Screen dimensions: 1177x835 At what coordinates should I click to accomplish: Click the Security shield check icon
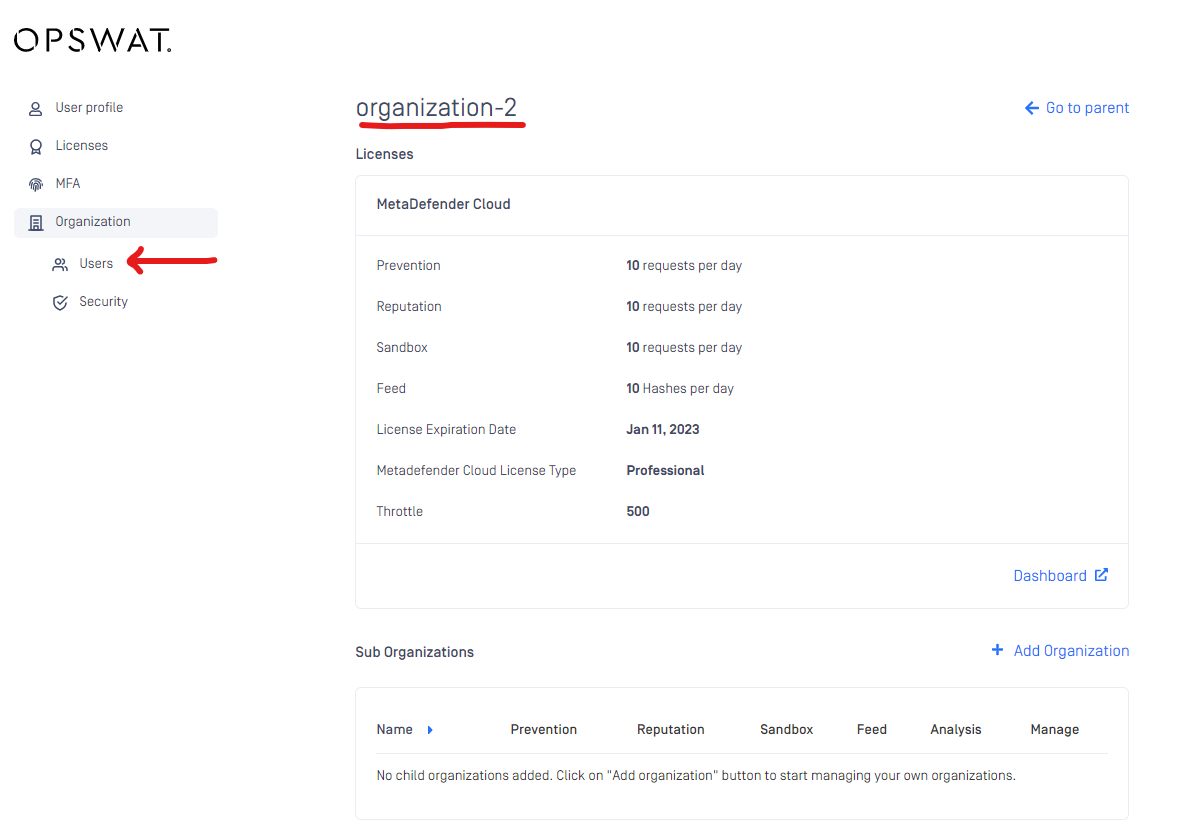tap(60, 302)
